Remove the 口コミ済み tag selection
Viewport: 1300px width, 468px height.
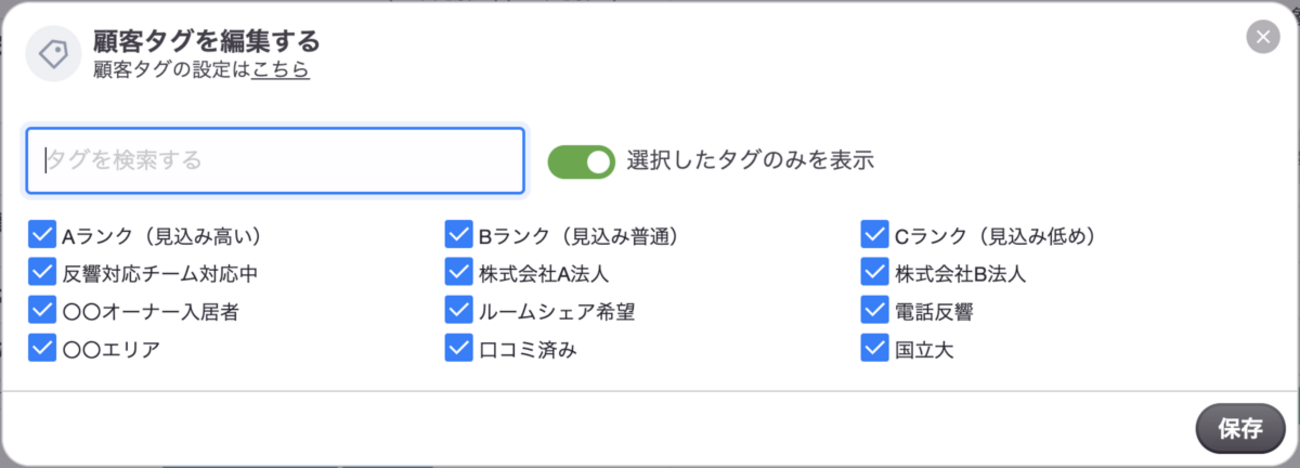[x=458, y=348]
